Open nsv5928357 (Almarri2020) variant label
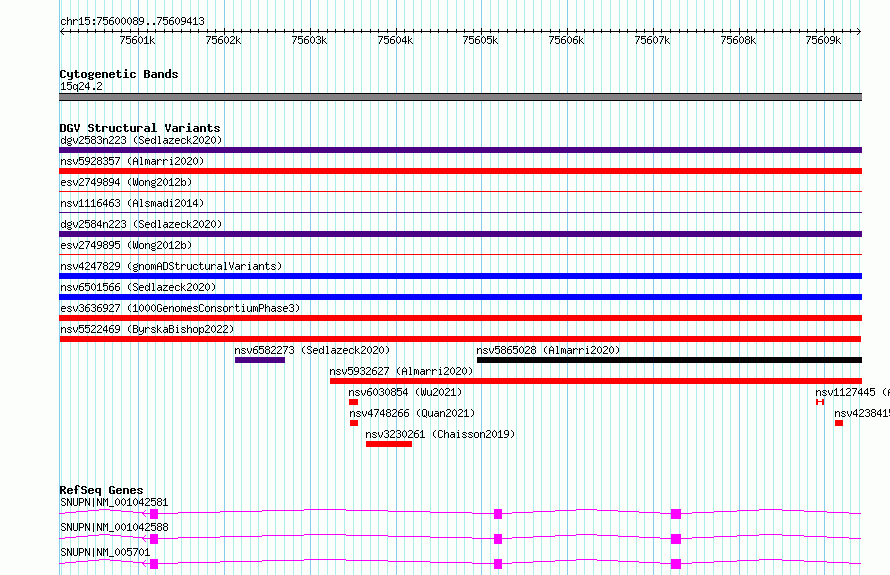 pyautogui.click(x=132, y=161)
